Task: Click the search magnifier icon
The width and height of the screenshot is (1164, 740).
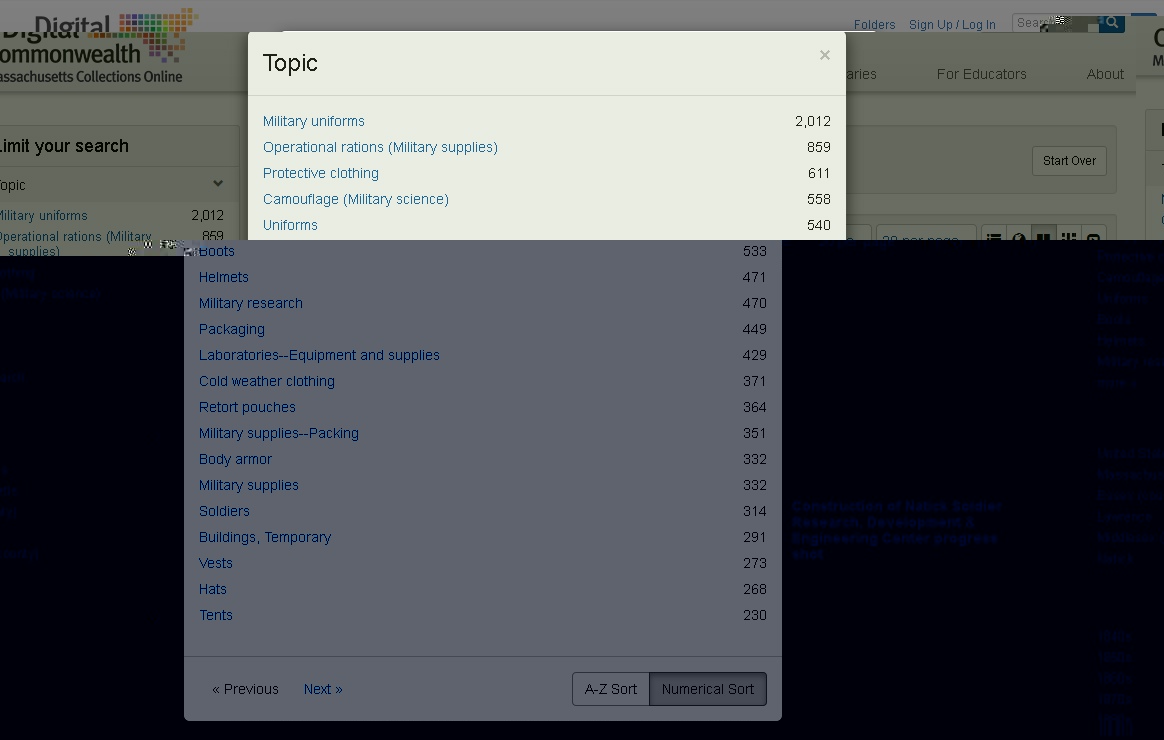Action: pyautogui.click(x=1111, y=22)
